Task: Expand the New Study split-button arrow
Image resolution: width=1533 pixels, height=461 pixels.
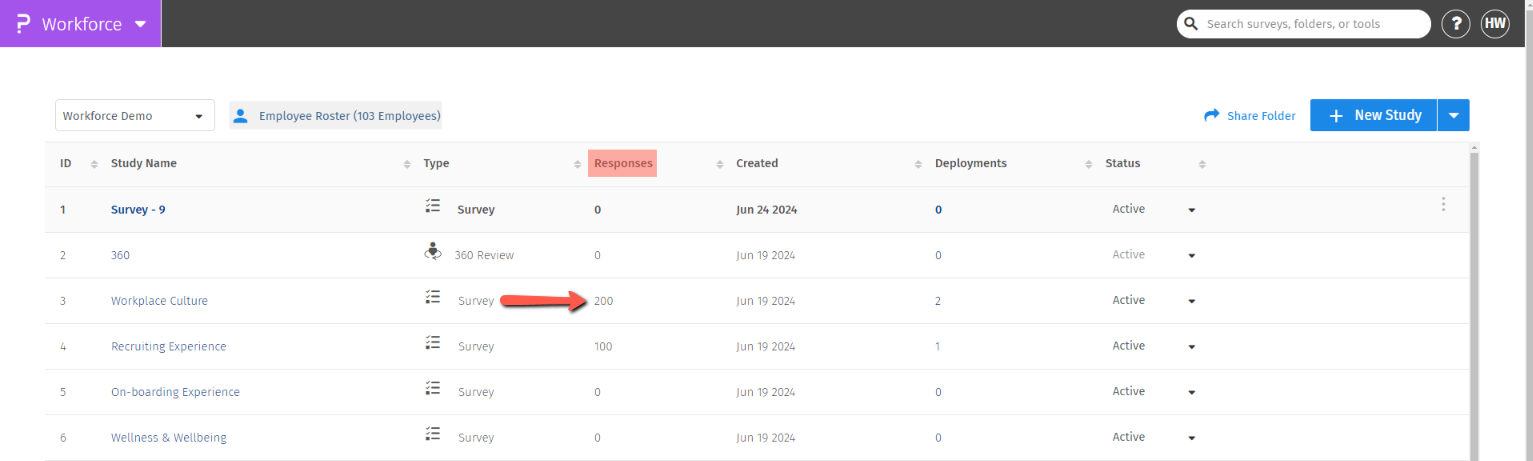Action: point(1453,116)
